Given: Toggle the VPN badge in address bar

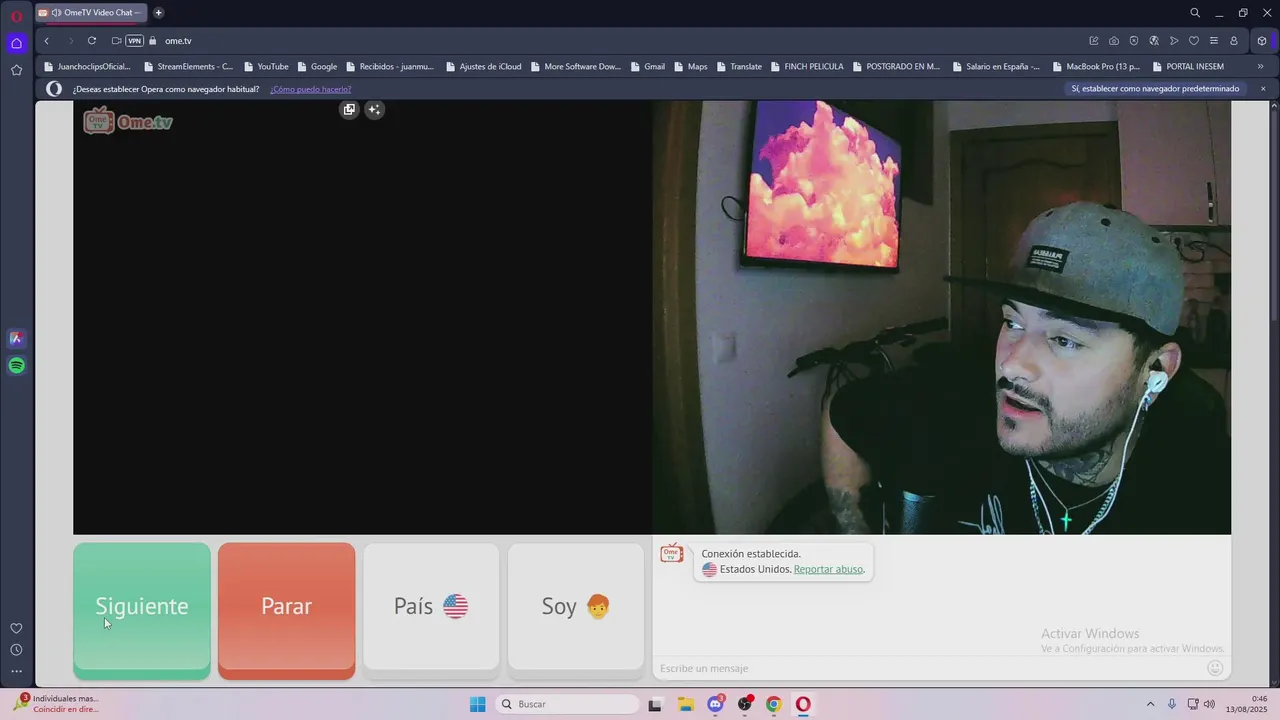Looking at the screenshot, I should coord(134,41).
